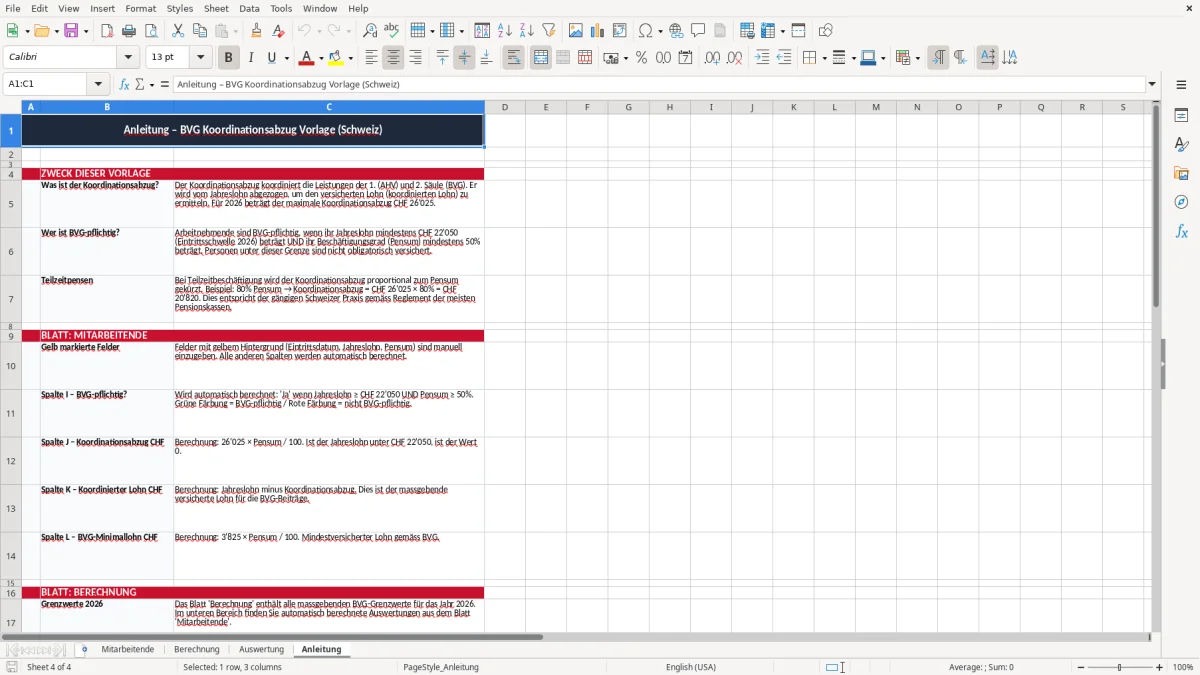This screenshot has width=1200, height=675.
Task: Open the Sheet menu
Action: (216, 8)
